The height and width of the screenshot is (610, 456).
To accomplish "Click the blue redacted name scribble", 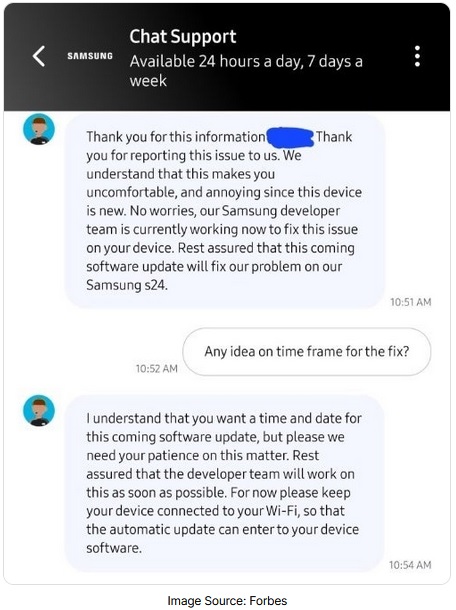I will point(290,137).
